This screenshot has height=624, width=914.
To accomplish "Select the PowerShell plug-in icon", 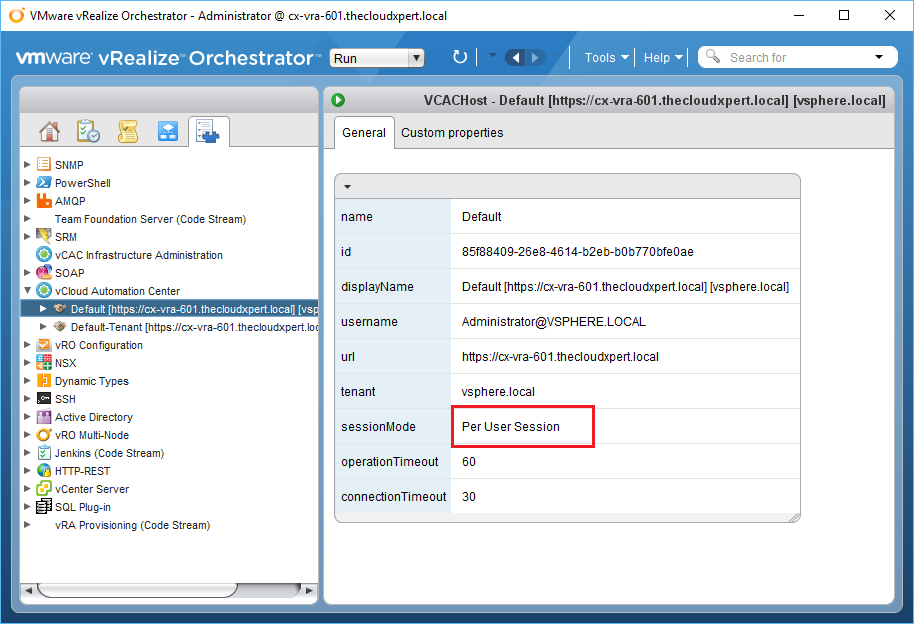I will 44,183.
